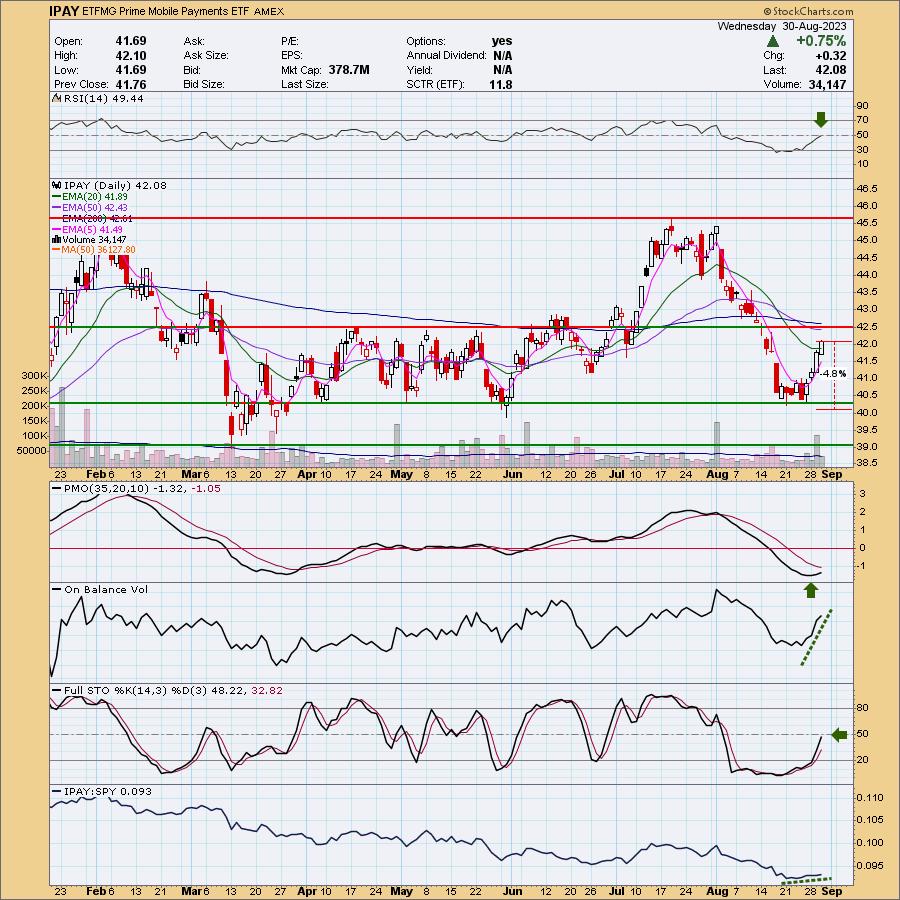Click the 'Wednesday 30-Aug-2023' date text
The width and height of the screenshot is (900, 900).
(782, 26)
